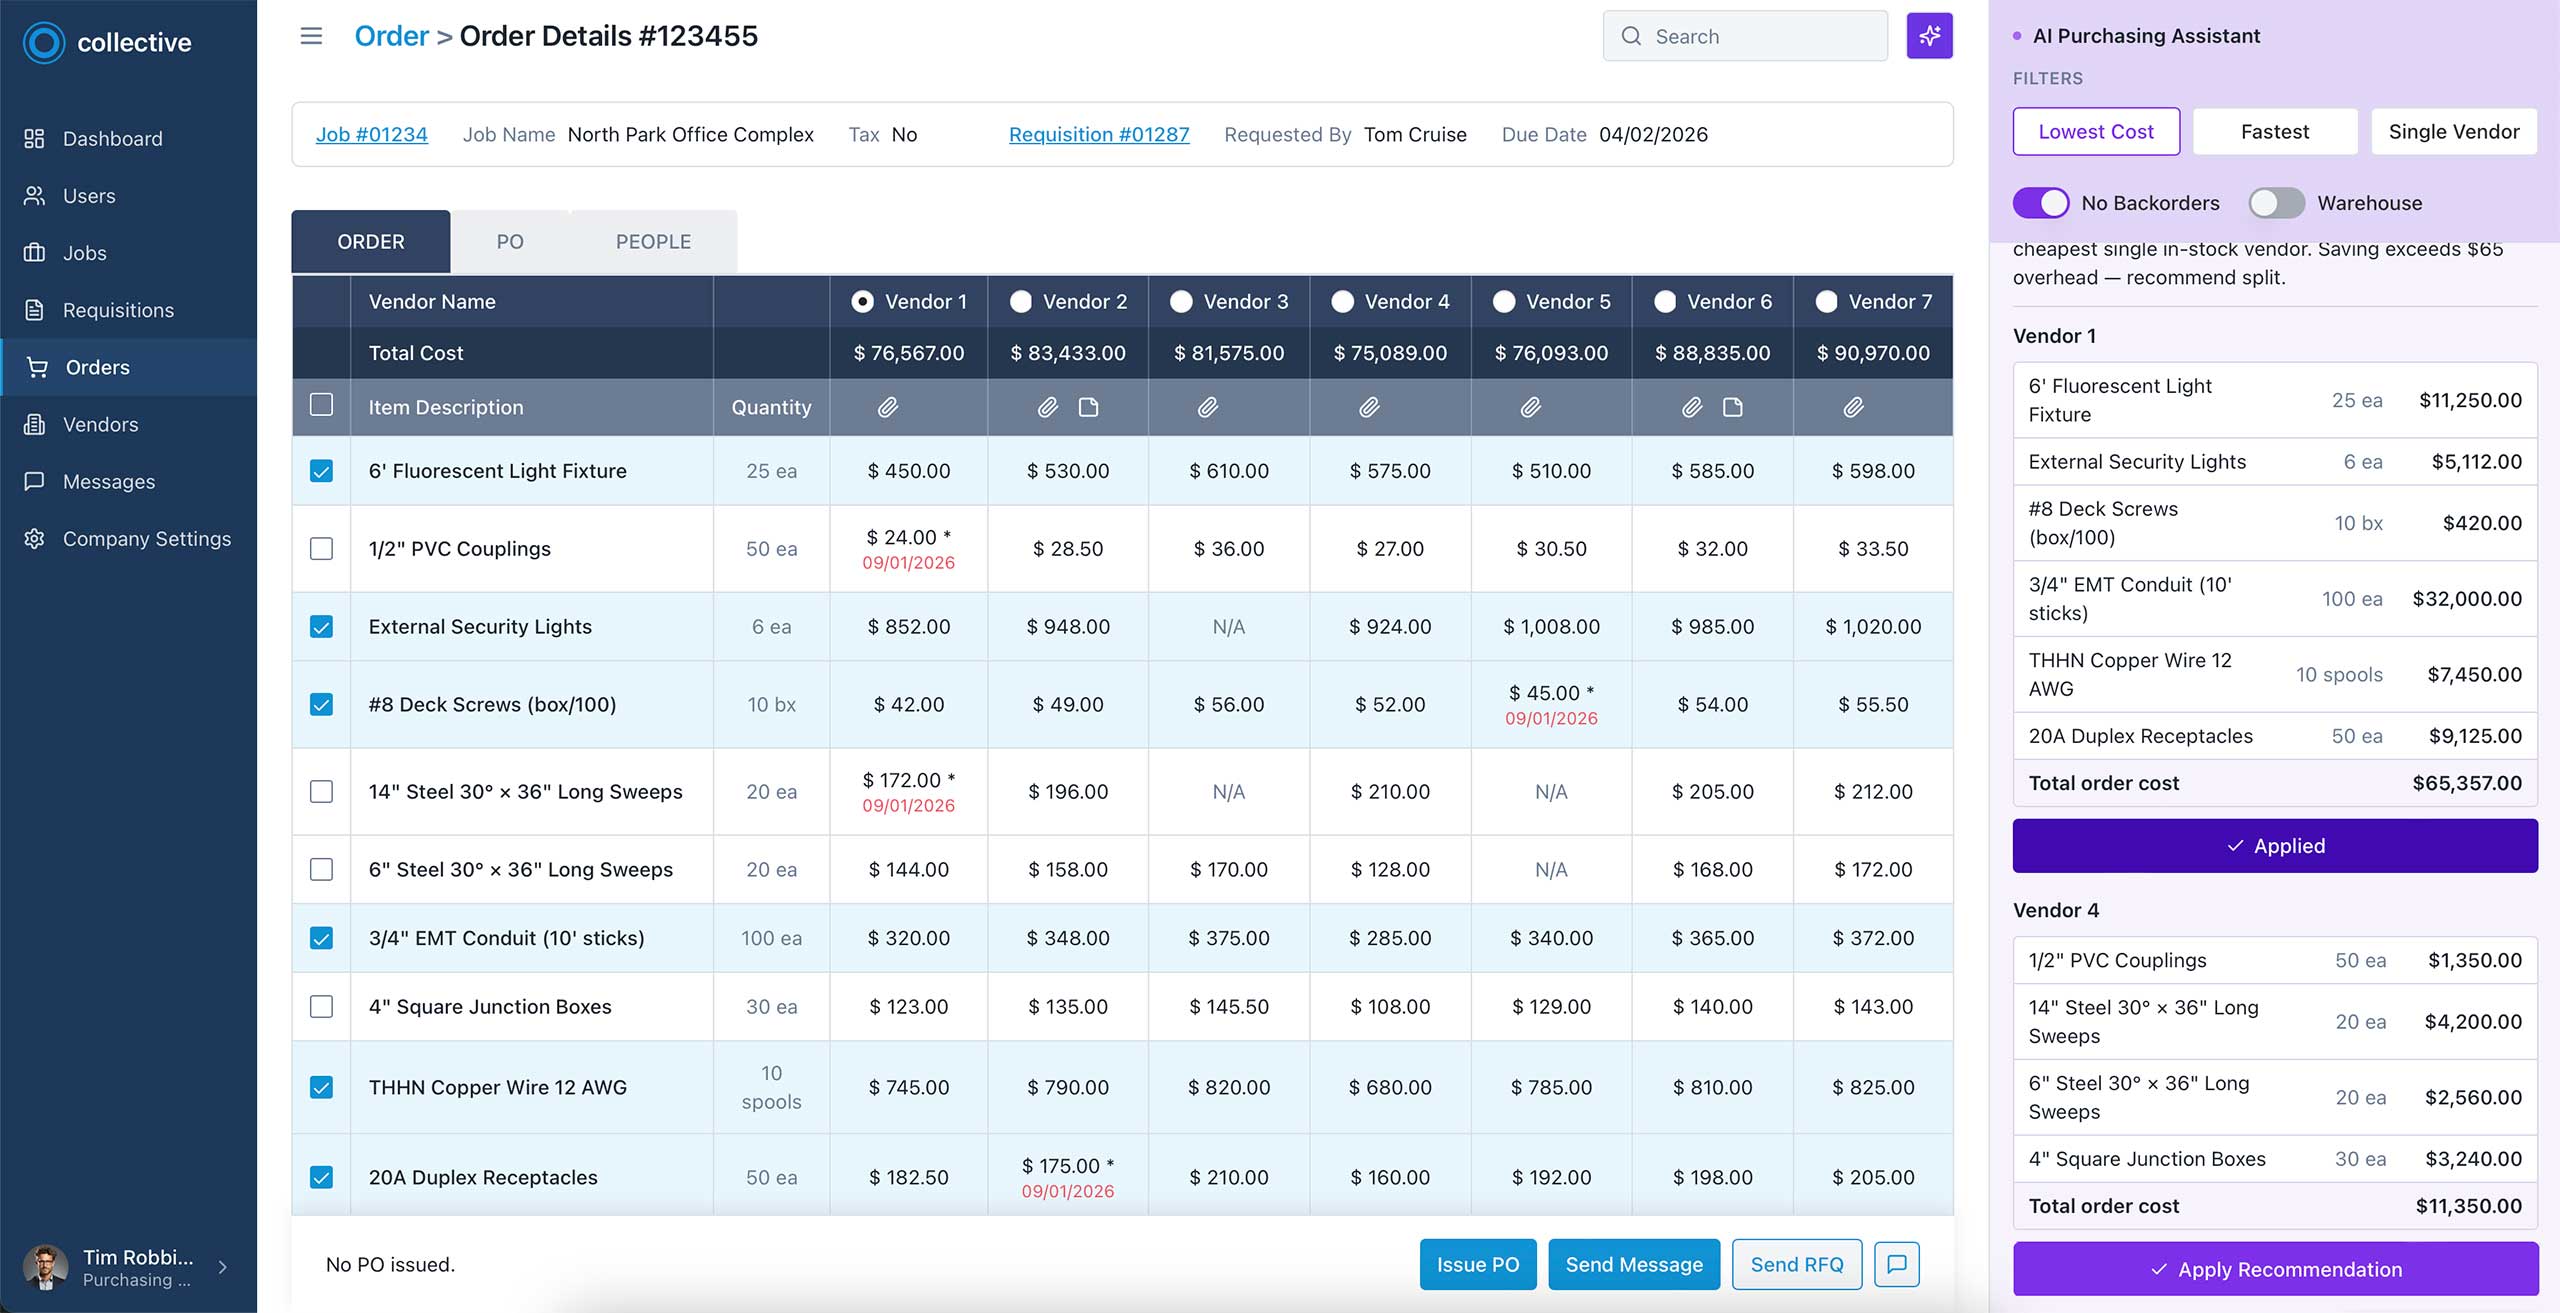Disable the No Backorders toggle
The width and height of the screenshot is (2560, 1313).
tap(2040, 203)
